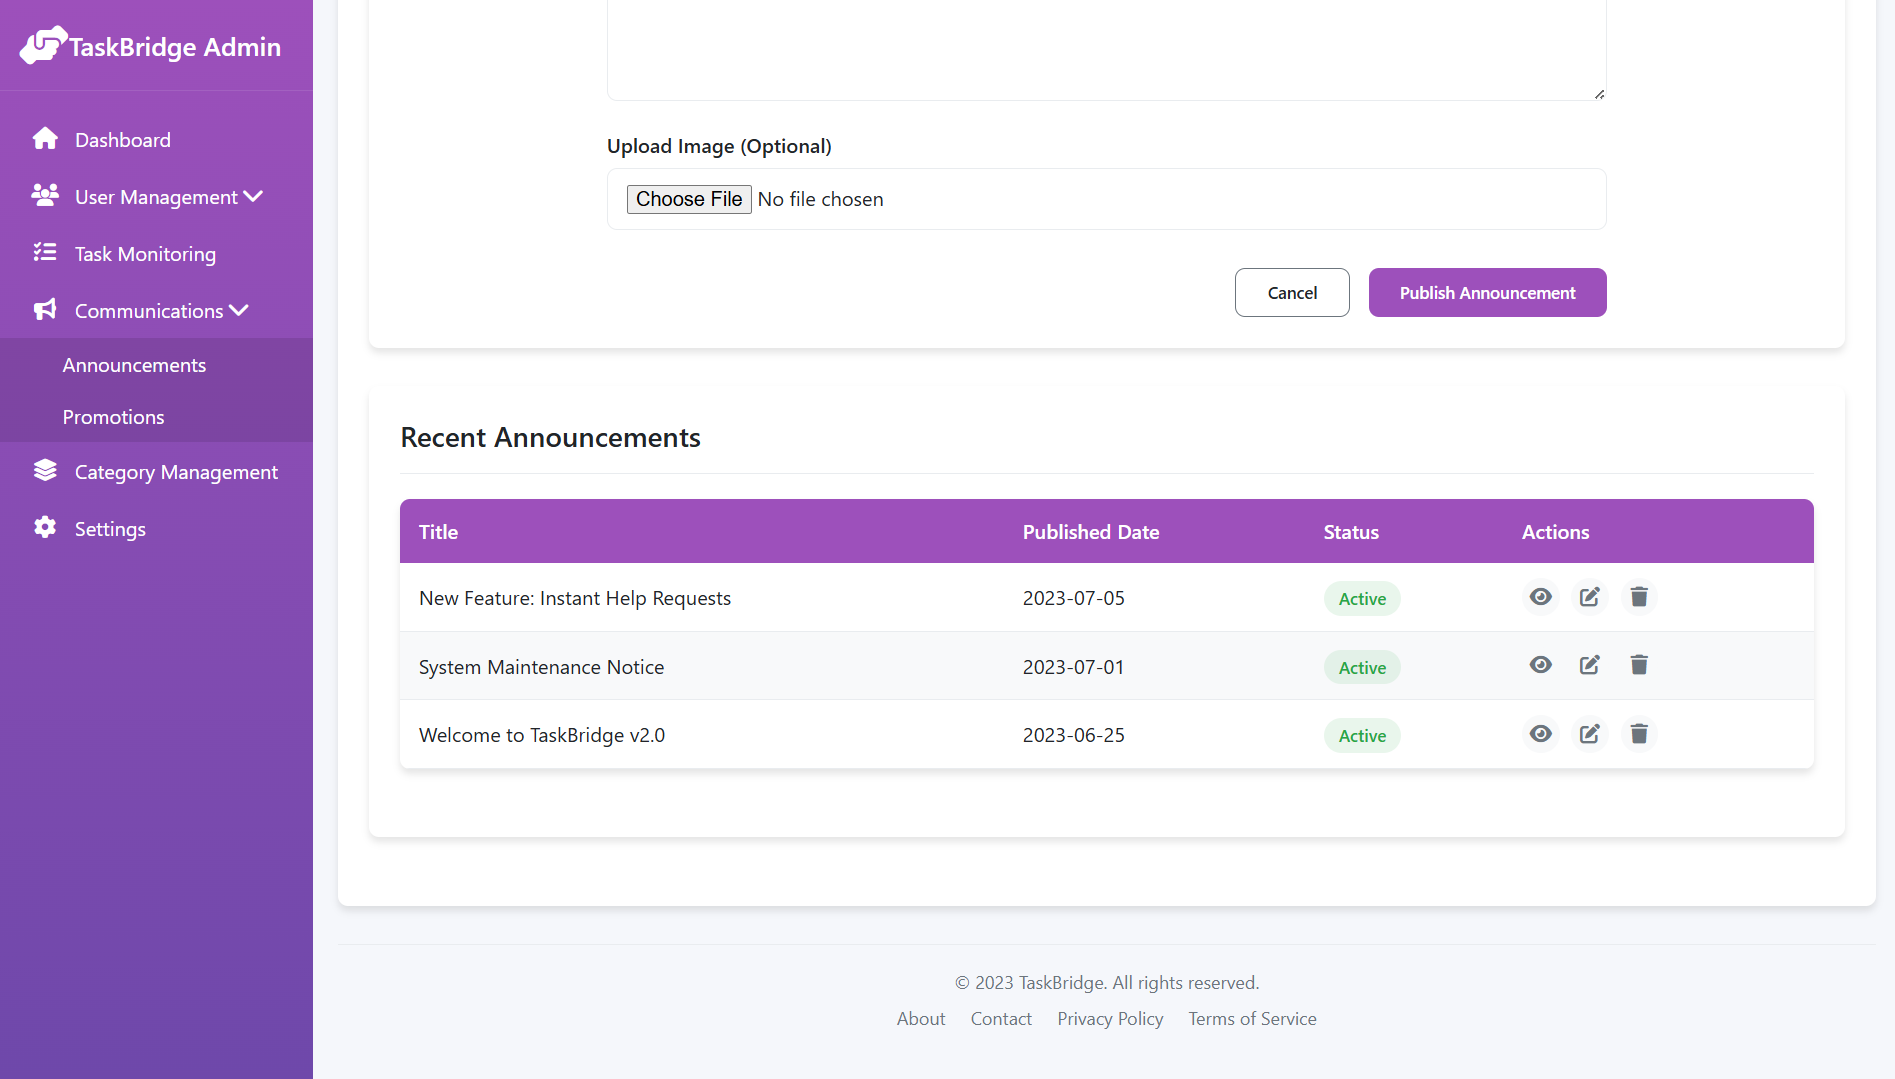Image resolution: width=1895 pixels, height=1079 pixels.
Task: Edit the New Feature: Instant Help Requests announcement
Action: (x=1589, y=597)
